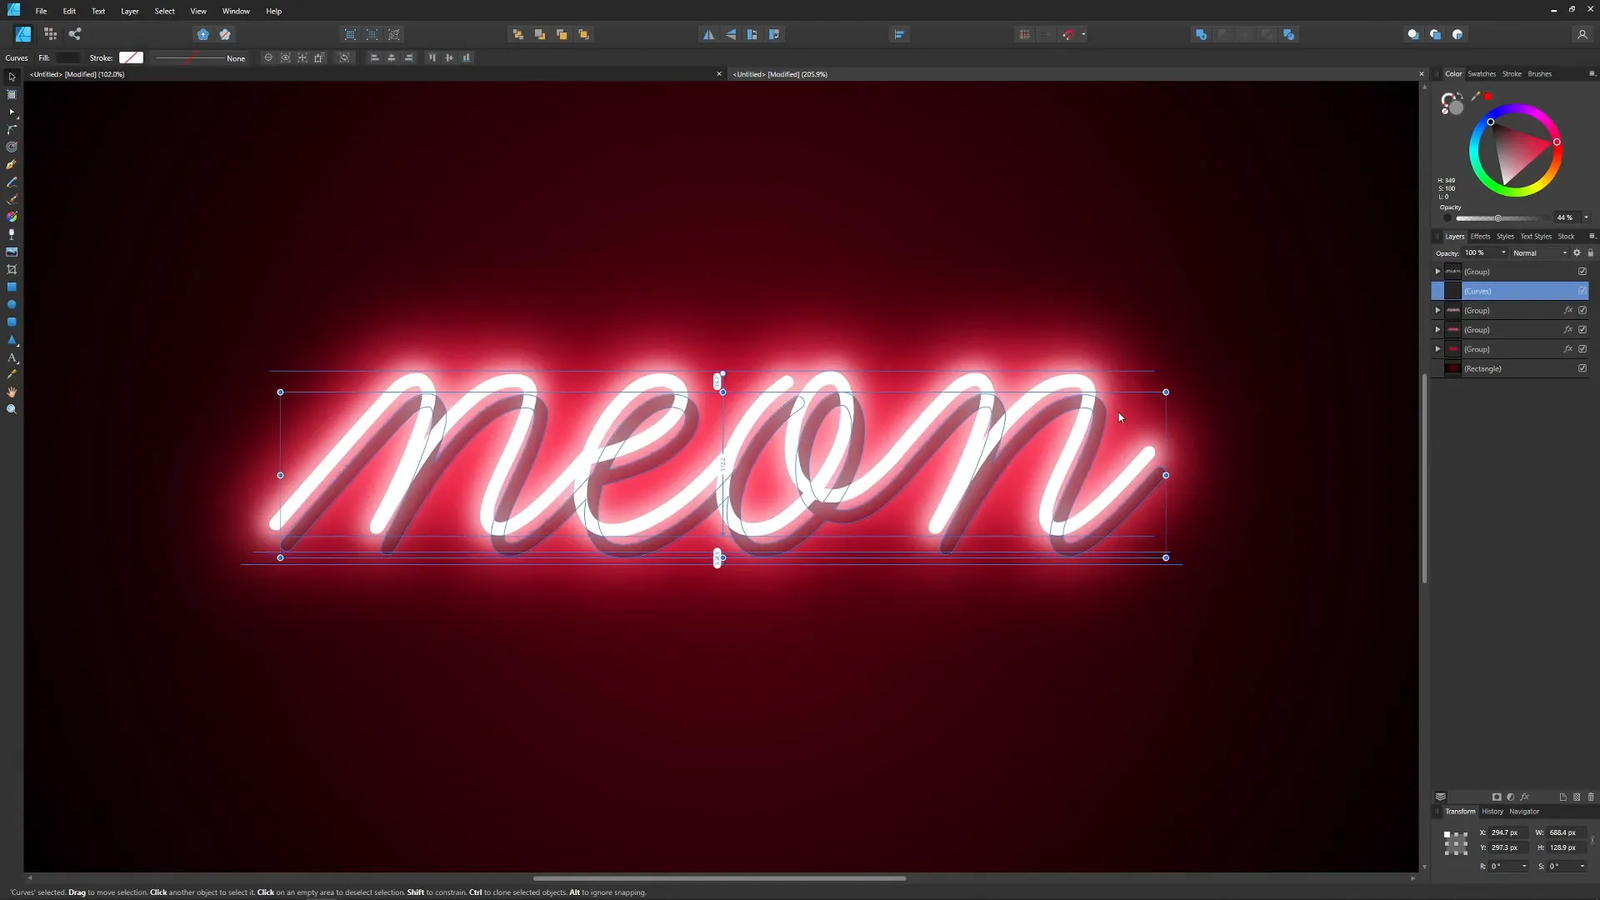
Task: Switch to the Effects tab
Action: (x=1480, y=236)
